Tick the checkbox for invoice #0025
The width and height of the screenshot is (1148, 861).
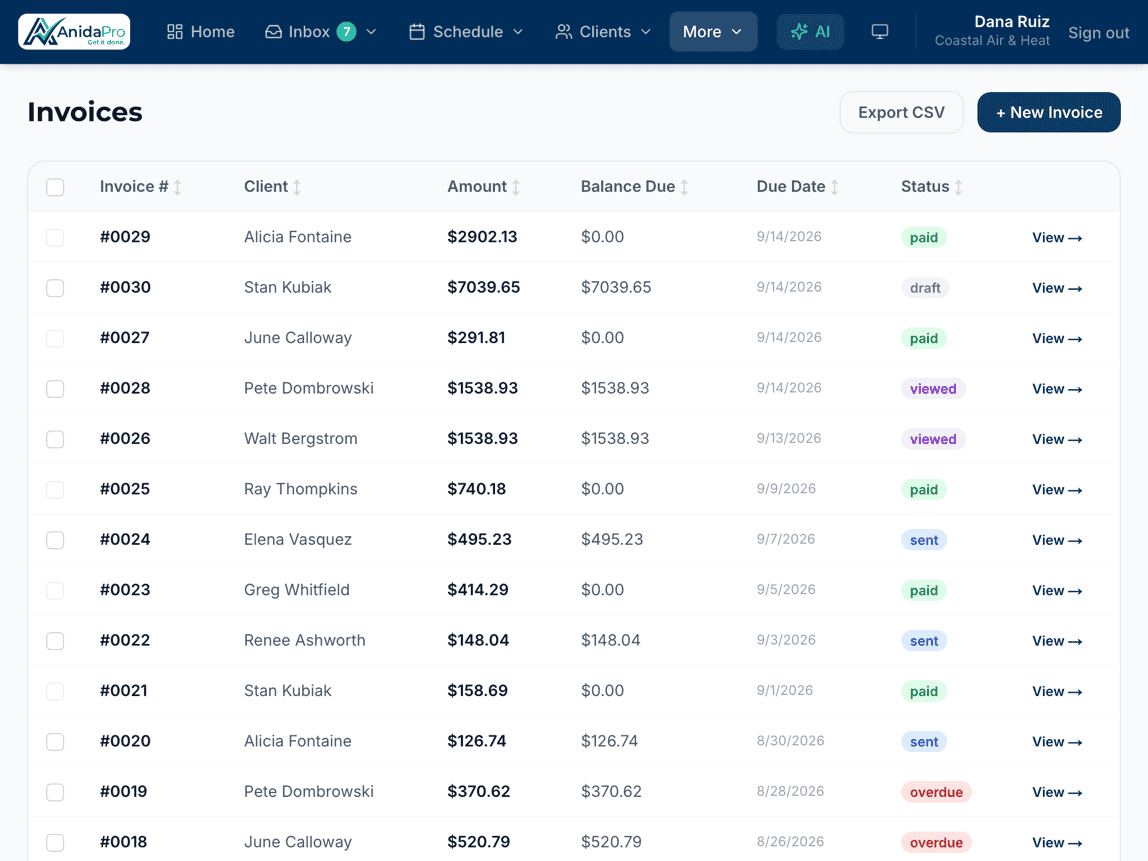(x=55, y=490)
